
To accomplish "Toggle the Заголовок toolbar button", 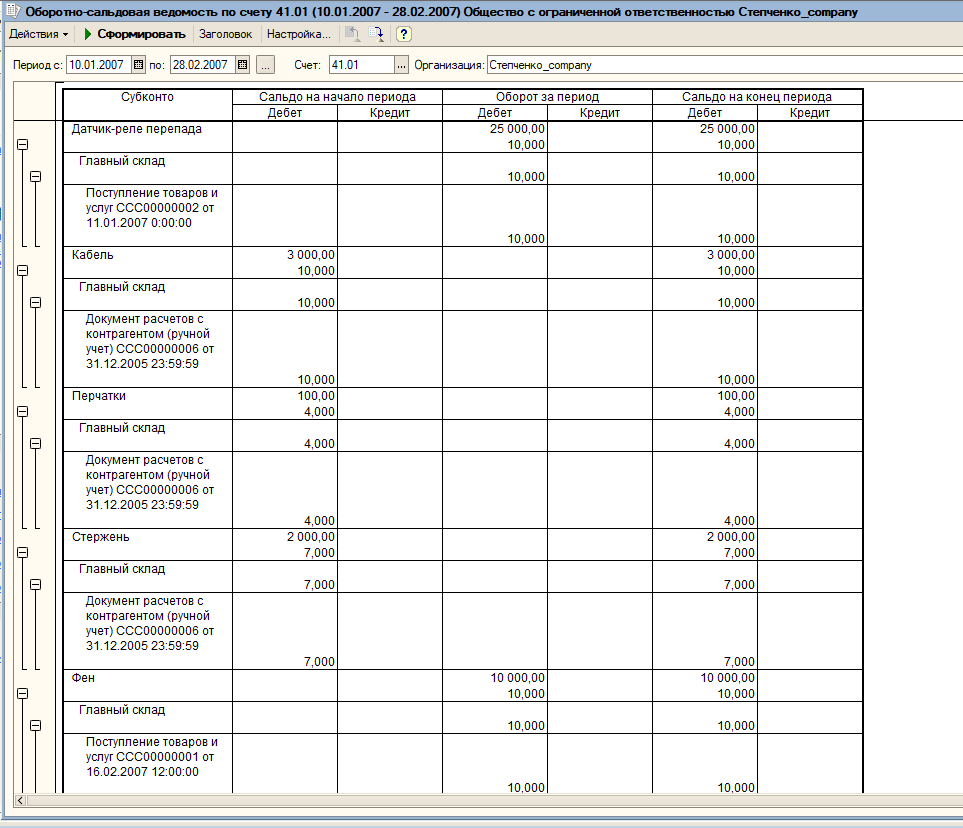I will coord(225,34).
